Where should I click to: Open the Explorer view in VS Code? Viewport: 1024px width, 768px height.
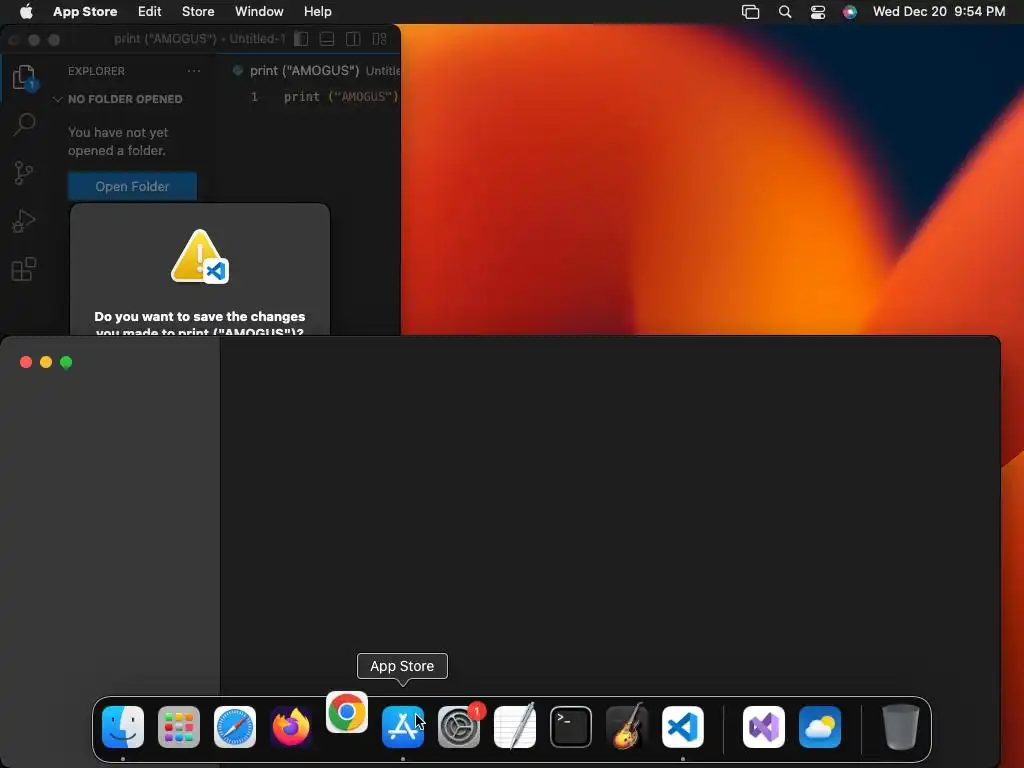(24, 78)
